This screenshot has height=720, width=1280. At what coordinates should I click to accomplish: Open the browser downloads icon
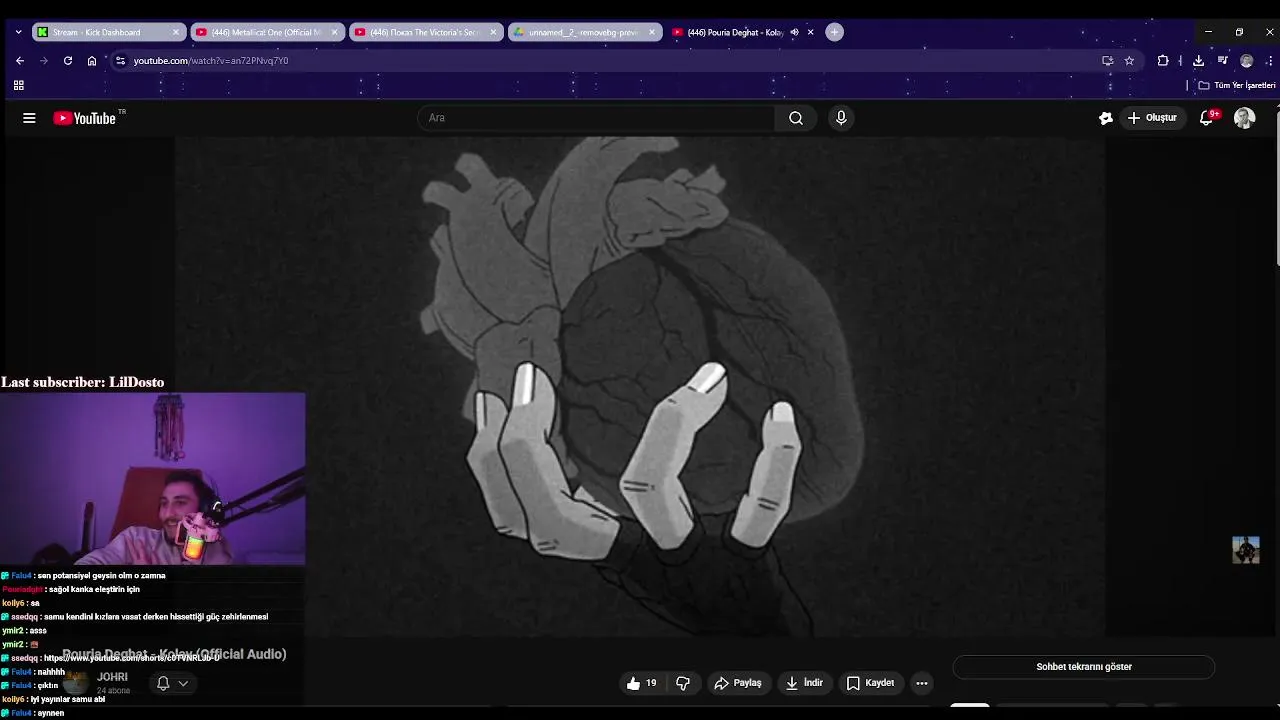click(x=1198, y=60)
